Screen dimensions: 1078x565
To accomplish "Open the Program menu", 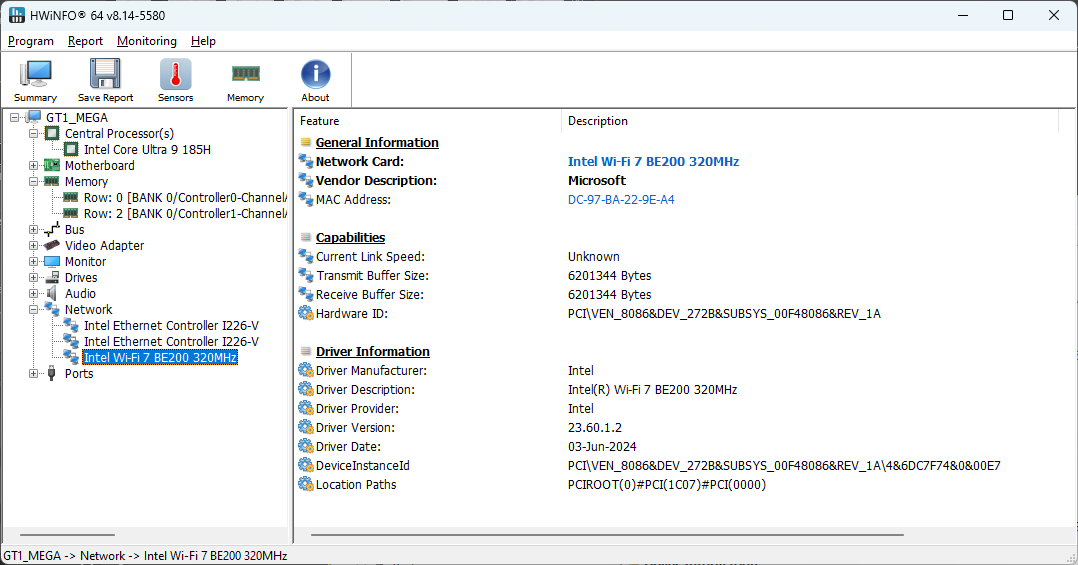I will coord(31,41).
